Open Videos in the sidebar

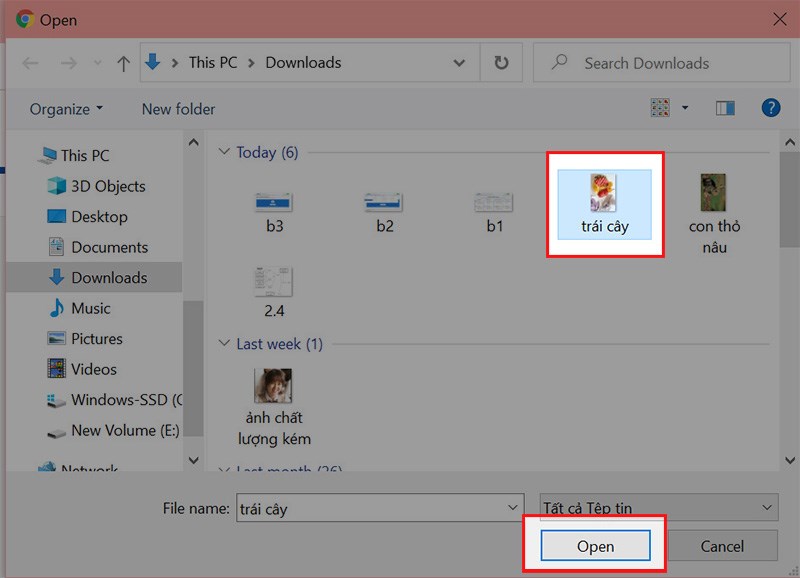click(x=82, y=369)
